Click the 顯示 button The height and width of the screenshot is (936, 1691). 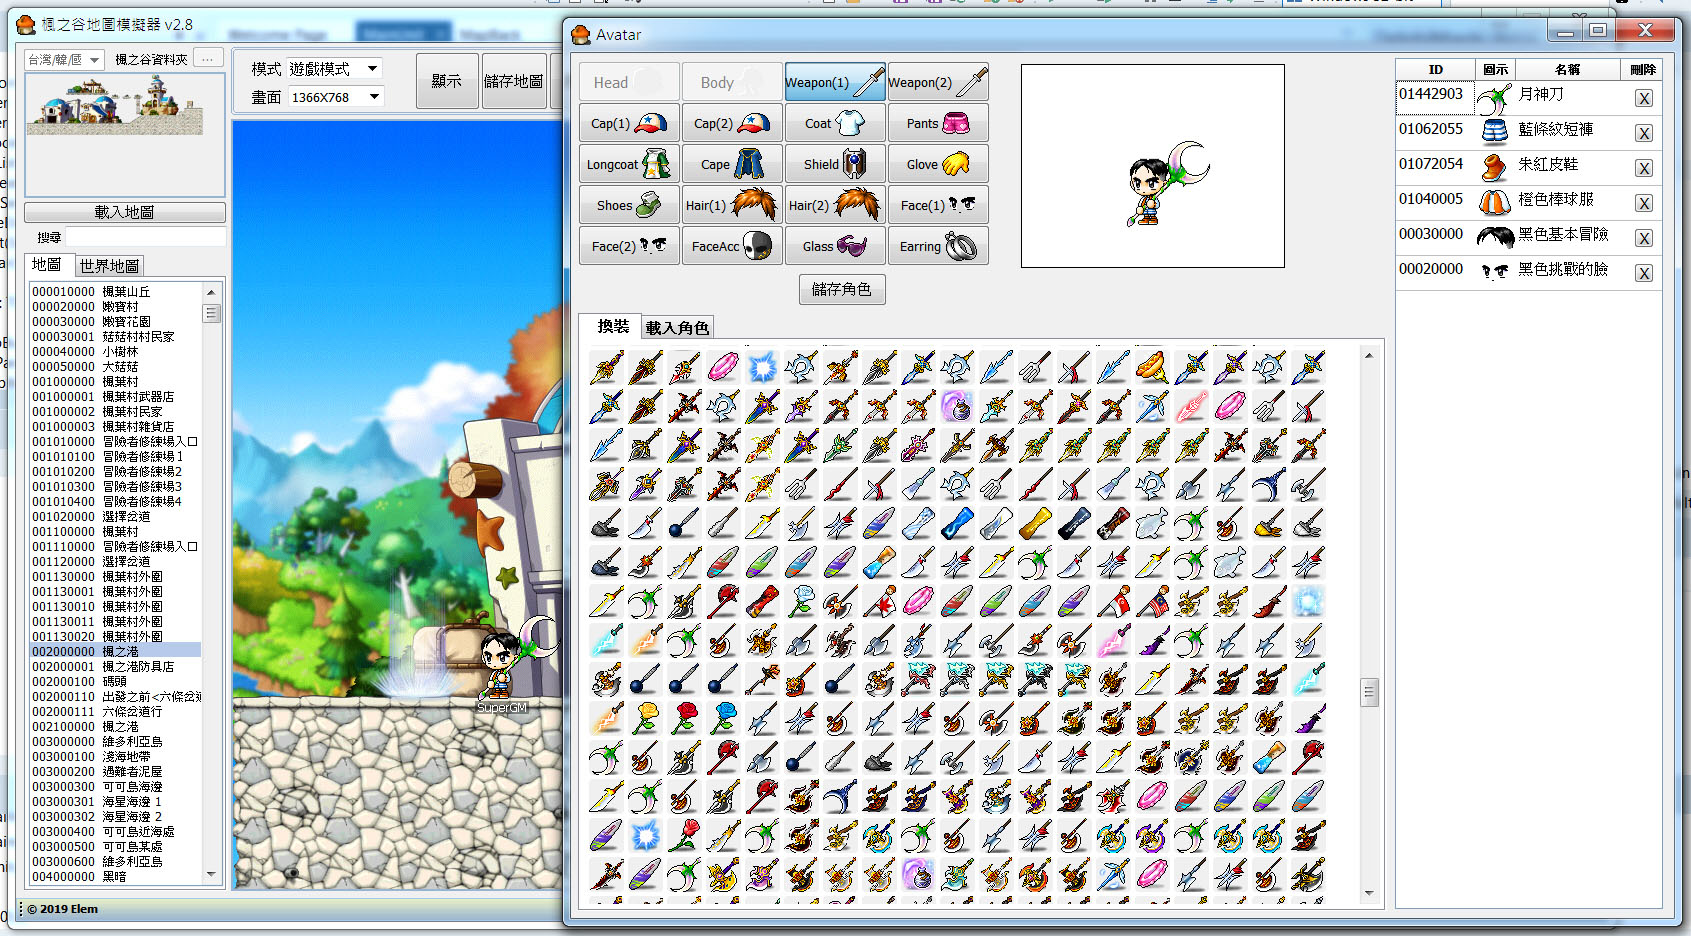[446, 81]
